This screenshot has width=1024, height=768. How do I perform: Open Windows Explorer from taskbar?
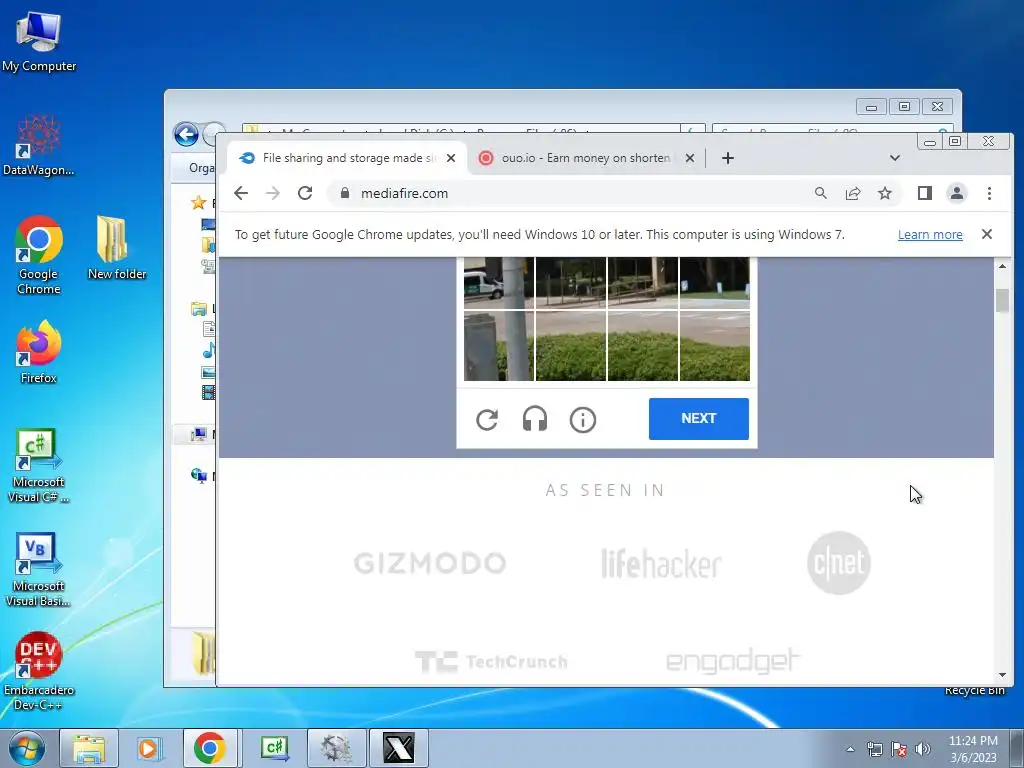89,748
